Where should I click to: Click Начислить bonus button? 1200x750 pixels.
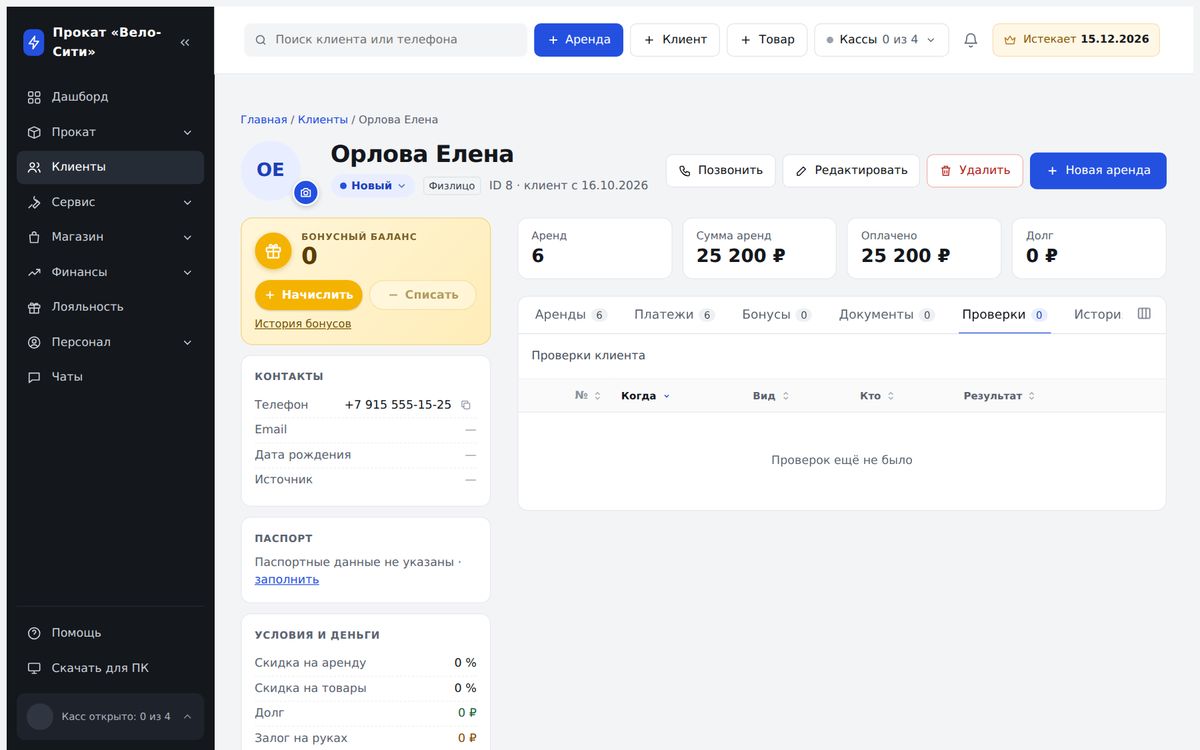coord(309,295)
